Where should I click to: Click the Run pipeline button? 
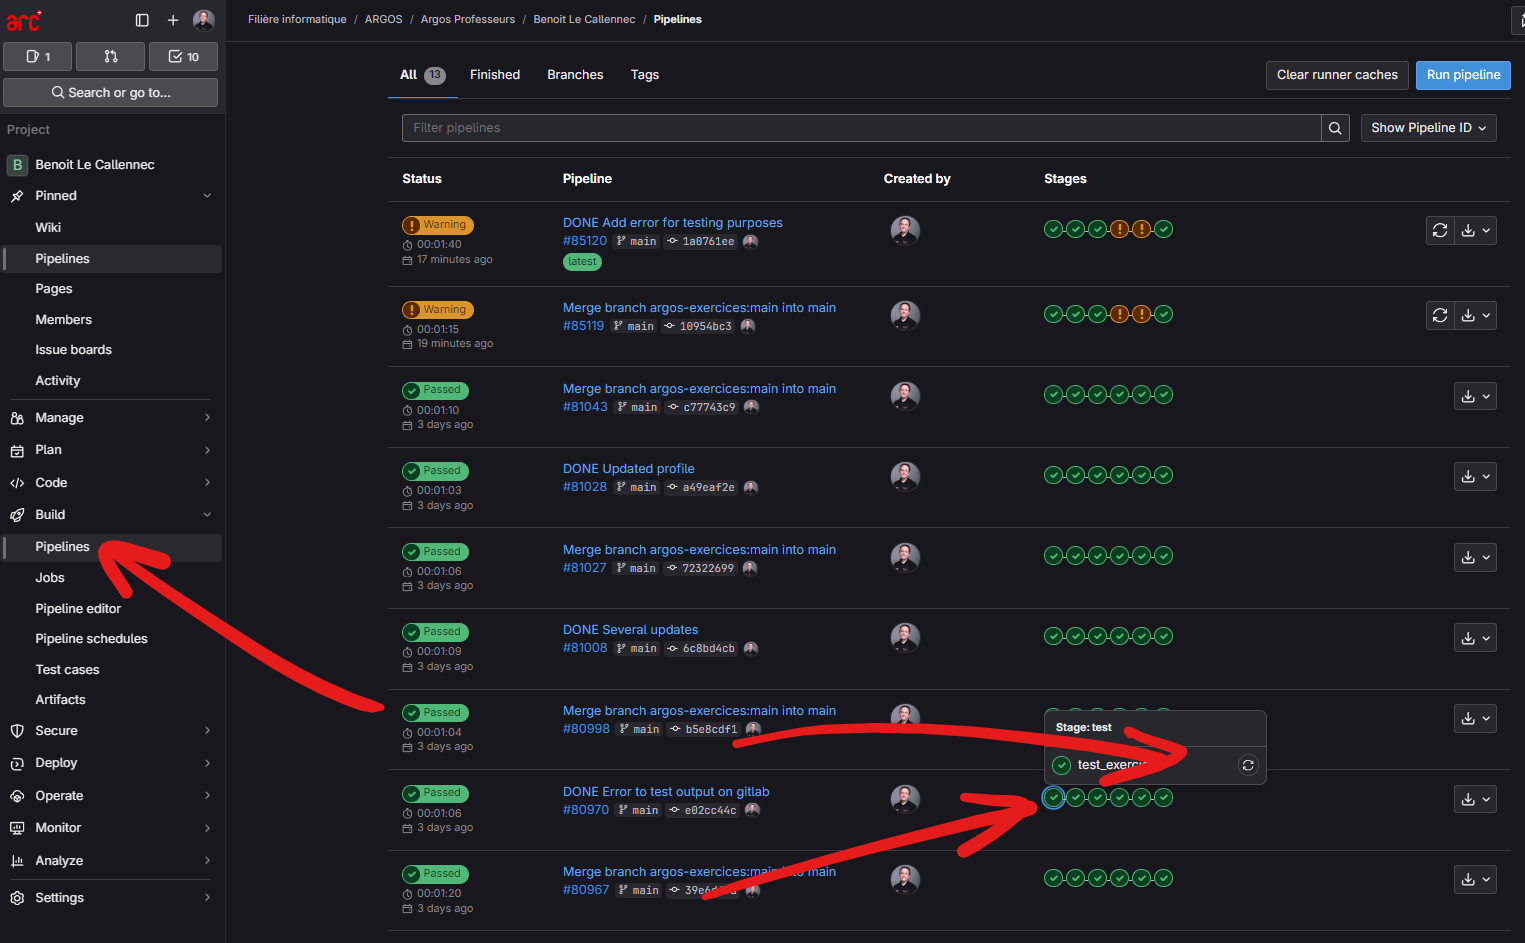point(1463,75)
